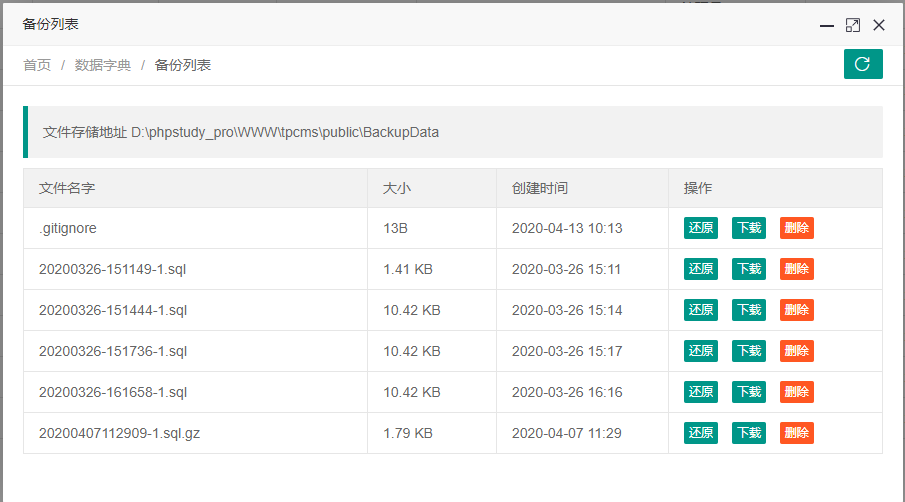
Task: Maximize the 备份列表 dialog window
Action: click(x=853, y=25)
